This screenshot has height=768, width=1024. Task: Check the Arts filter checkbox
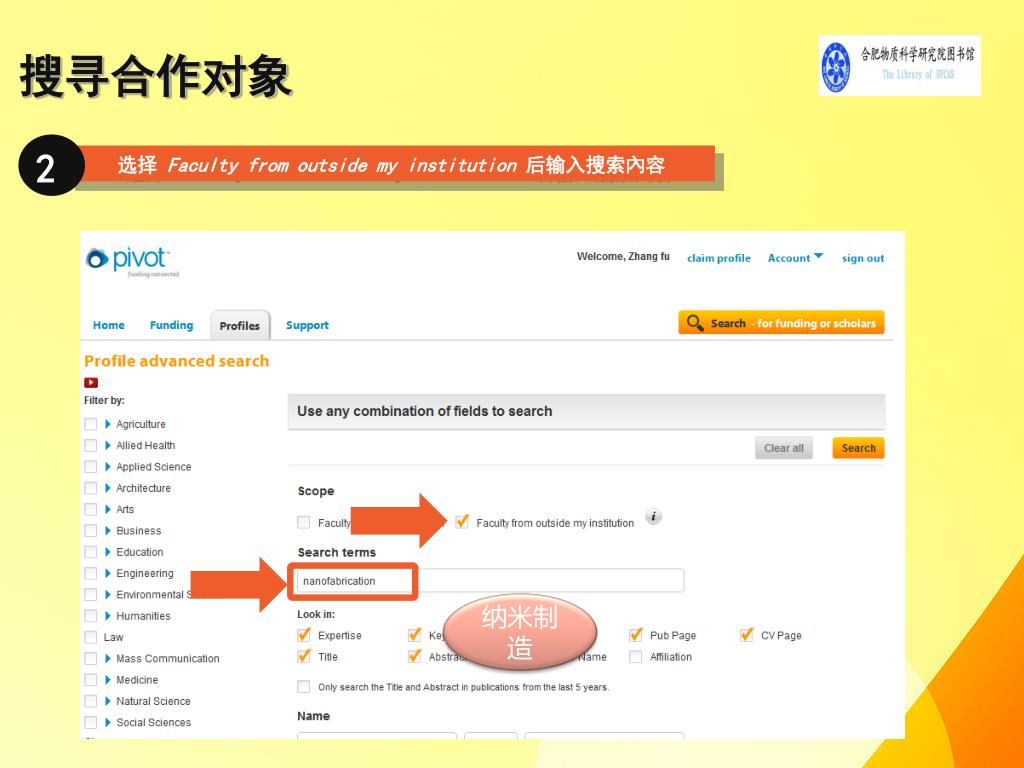pyautogui.click(x=91, y=509)
